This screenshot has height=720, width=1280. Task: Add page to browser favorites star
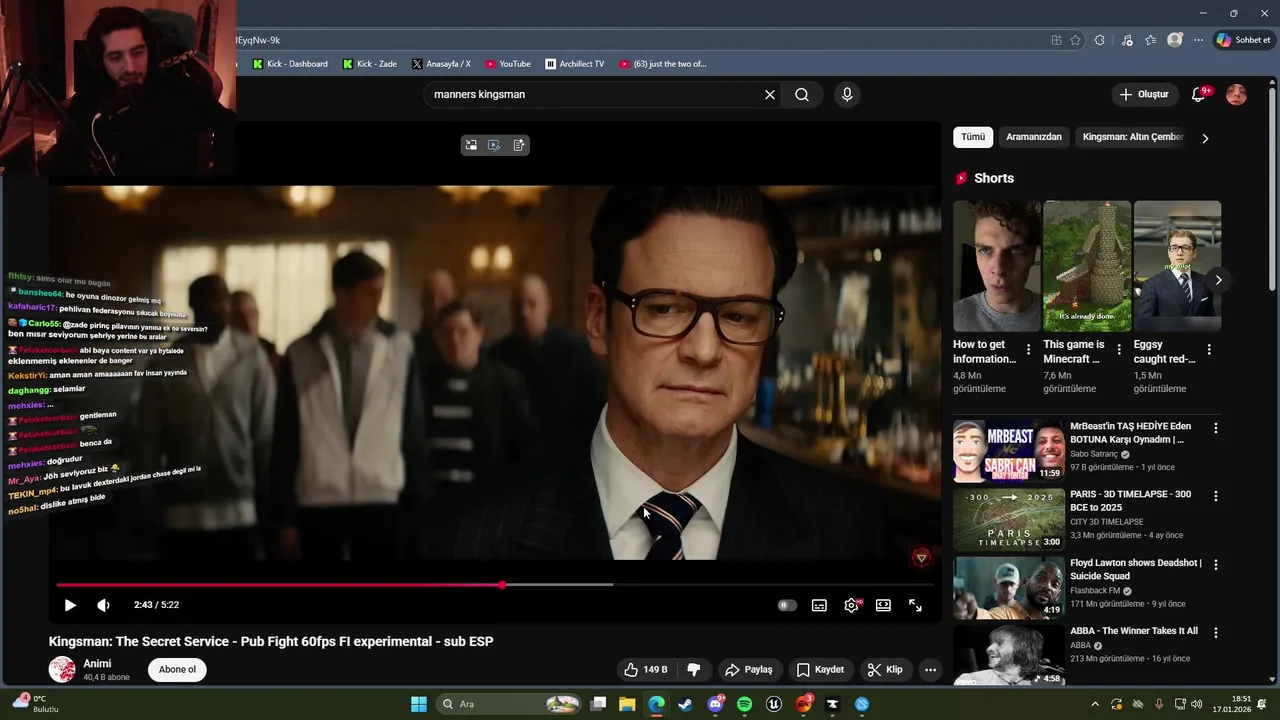1076,40
